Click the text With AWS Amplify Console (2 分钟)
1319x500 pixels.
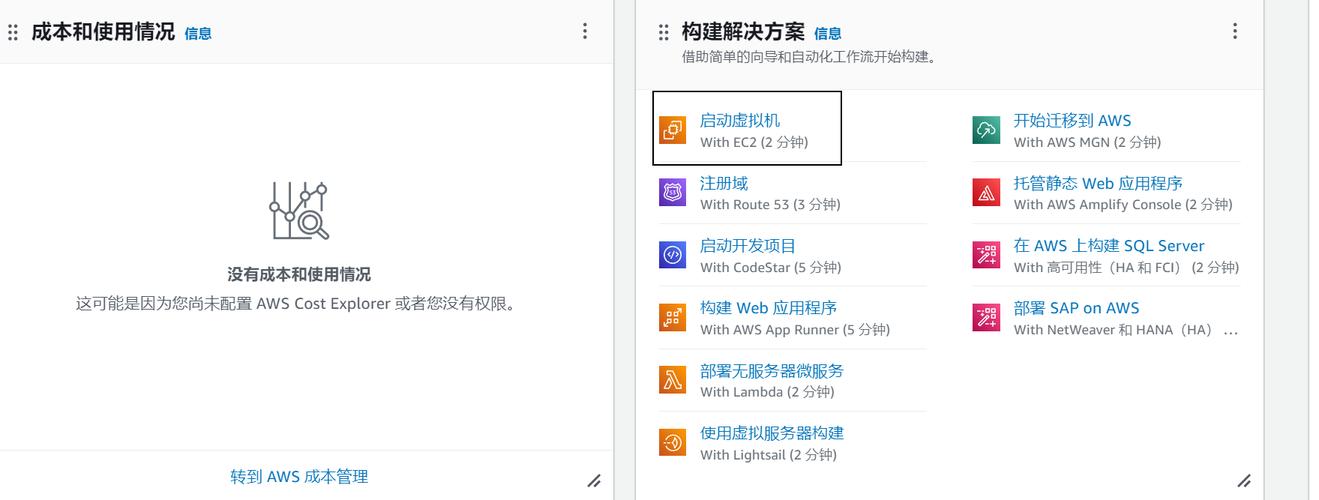1123,204
